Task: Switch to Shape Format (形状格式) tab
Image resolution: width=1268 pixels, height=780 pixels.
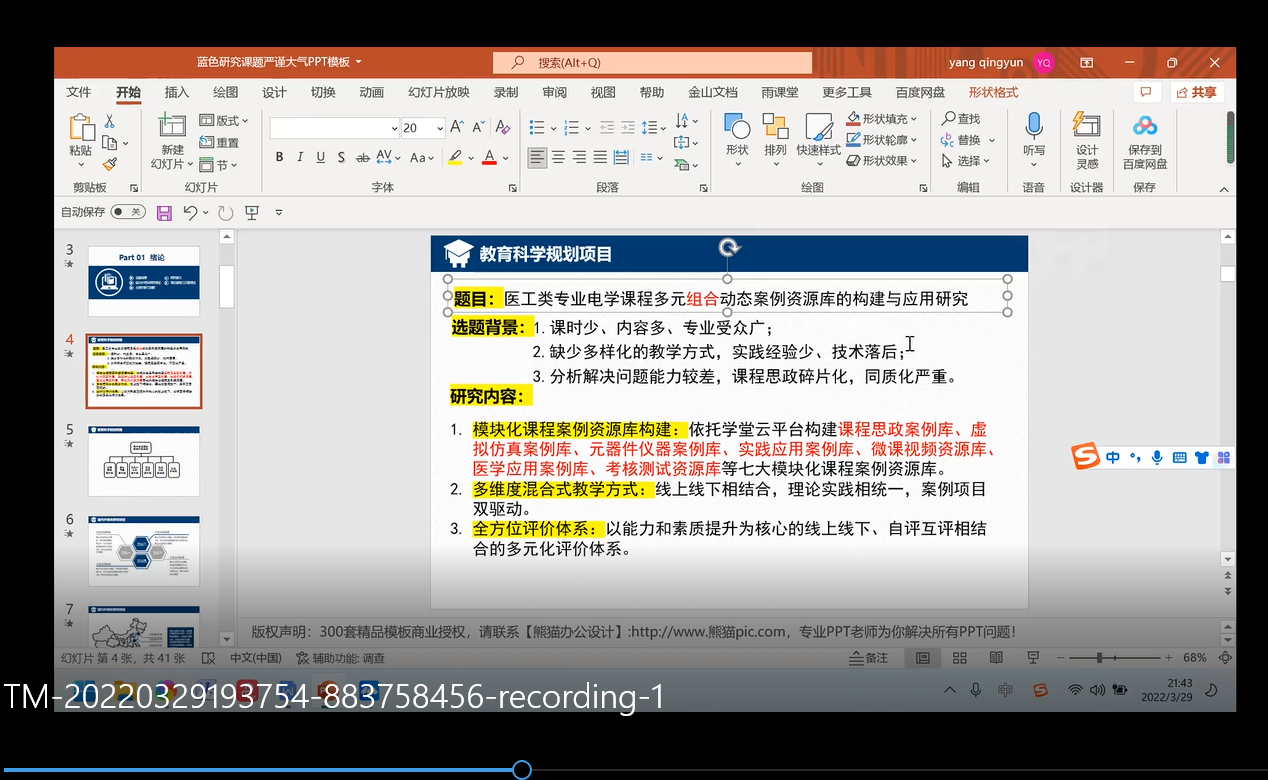Action: click(992, 92)
